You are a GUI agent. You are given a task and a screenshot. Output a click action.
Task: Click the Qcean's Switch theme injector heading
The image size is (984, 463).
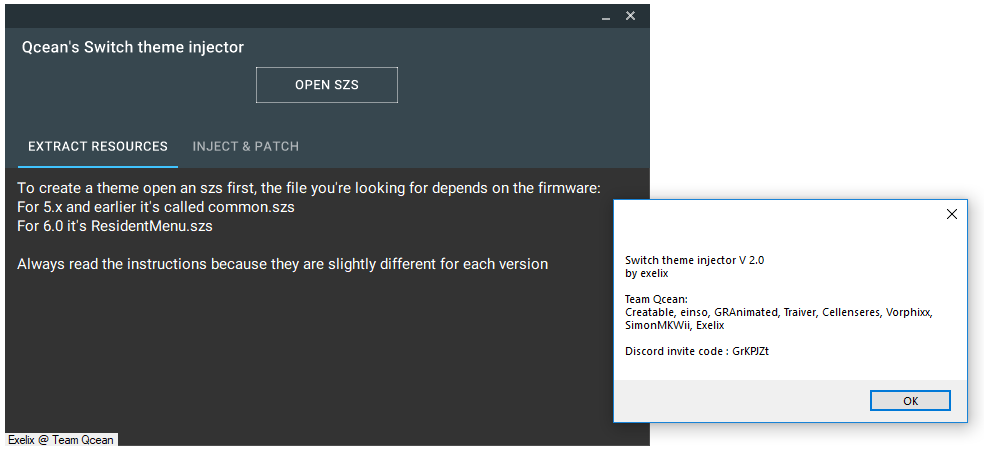point(132,47)
